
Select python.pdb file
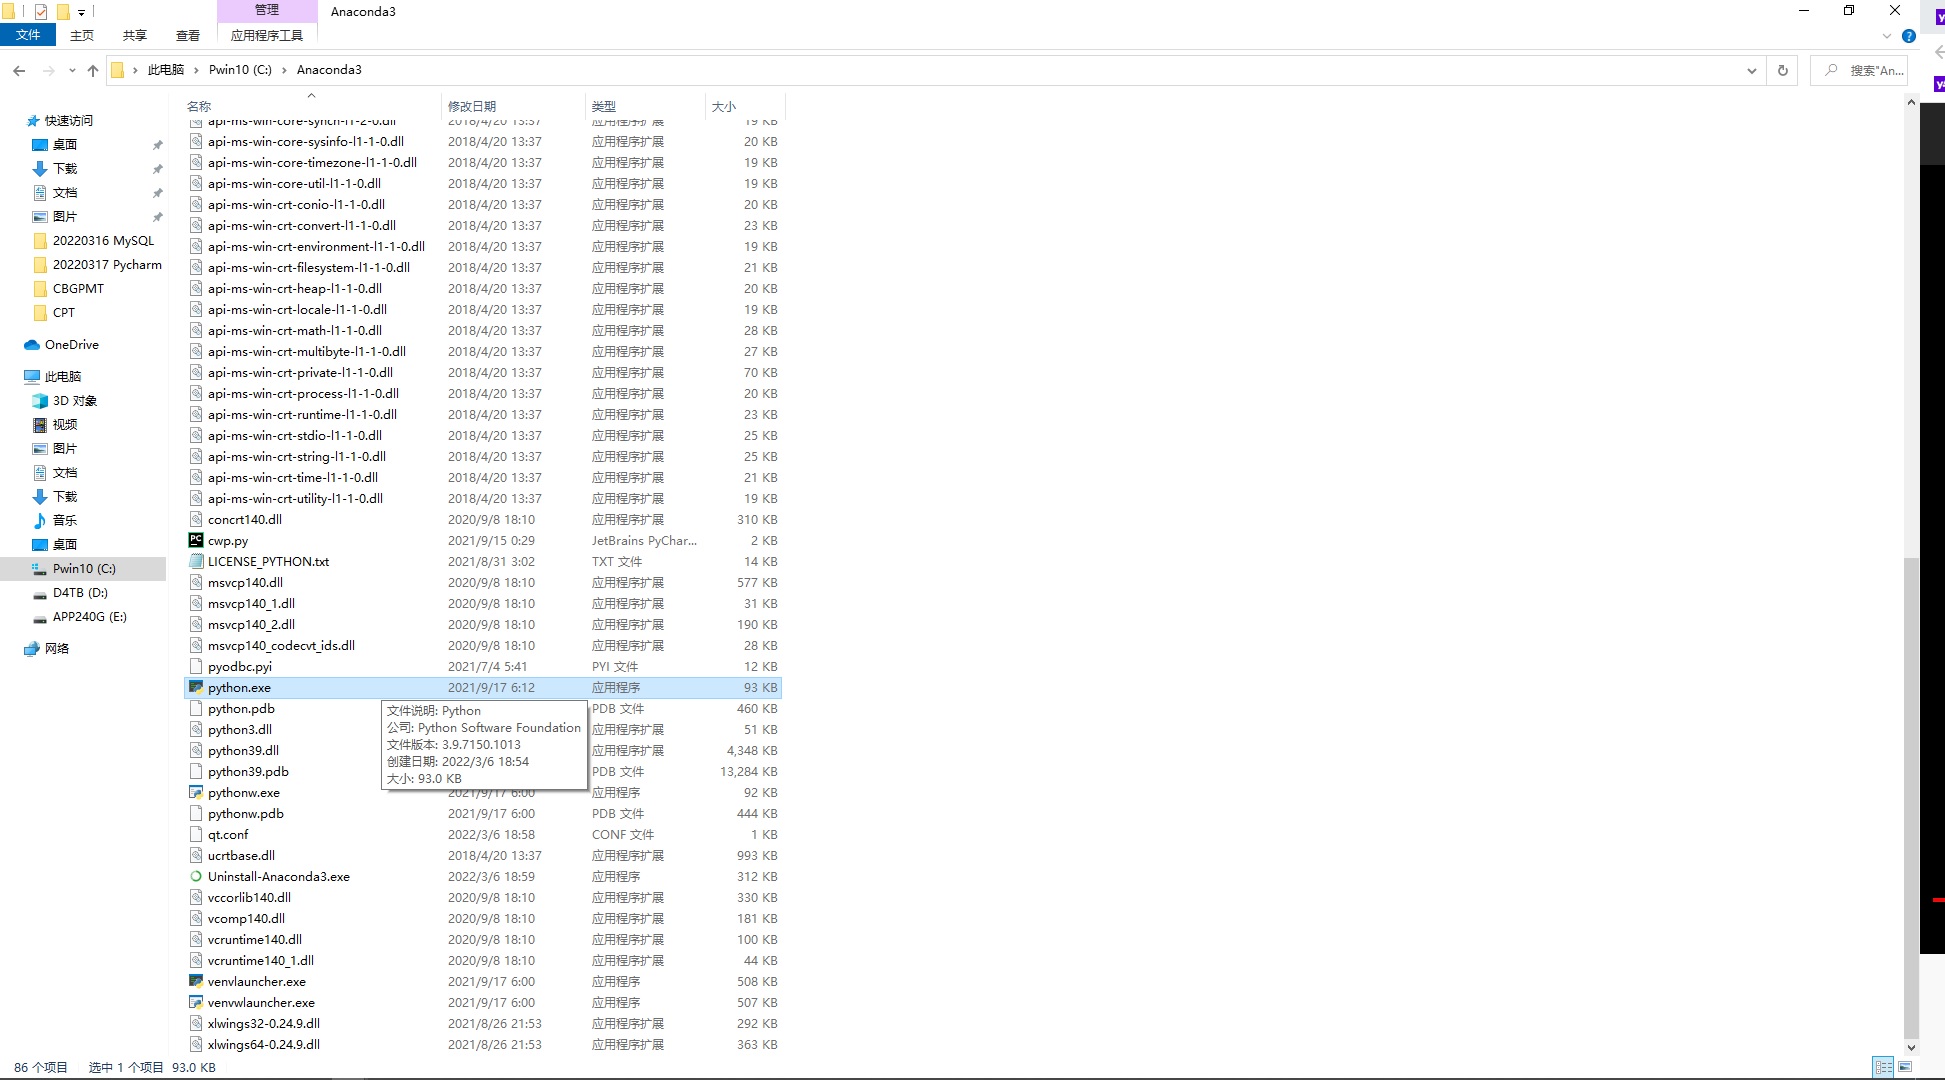pos(241,708)
